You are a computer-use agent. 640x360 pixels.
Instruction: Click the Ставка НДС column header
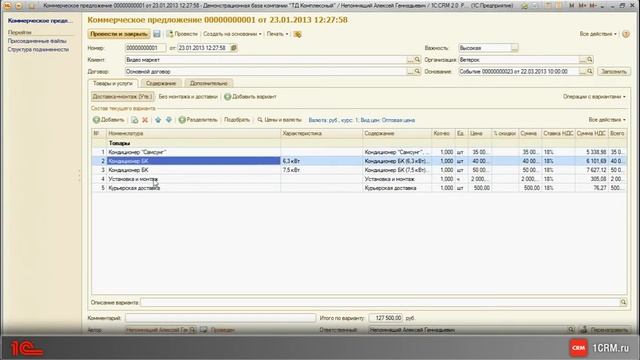pyautogui.click(x=558, y=133)
